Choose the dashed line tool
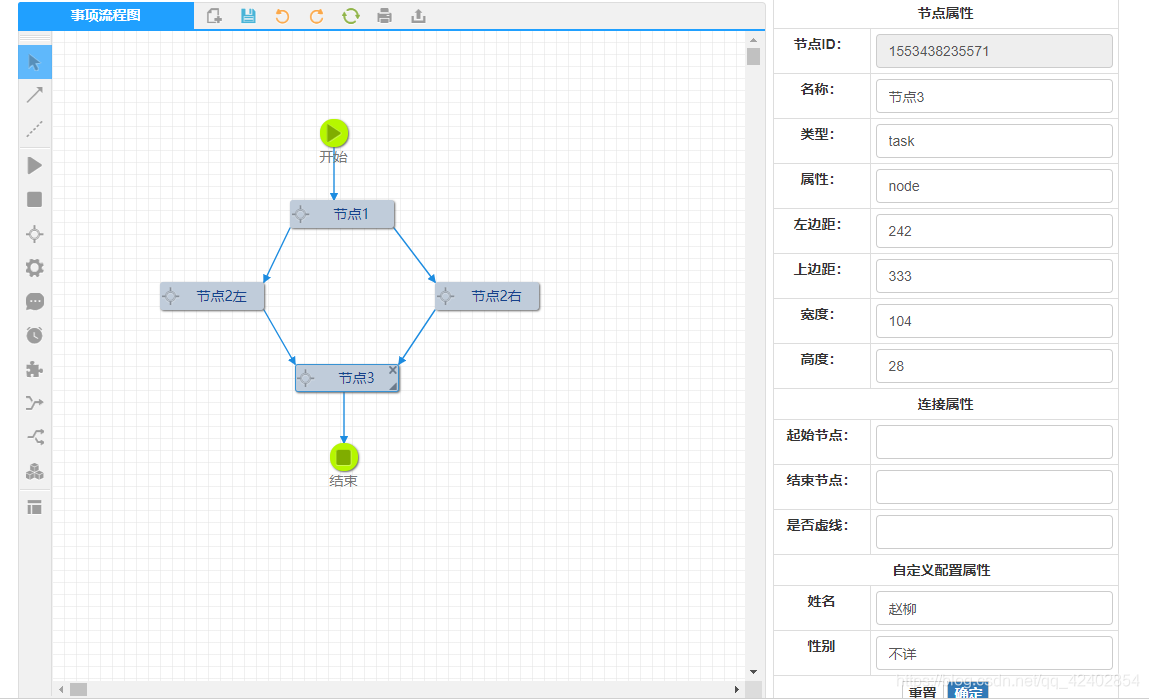The height and width of the screenshot is (699, 1149). click(34, 129)
